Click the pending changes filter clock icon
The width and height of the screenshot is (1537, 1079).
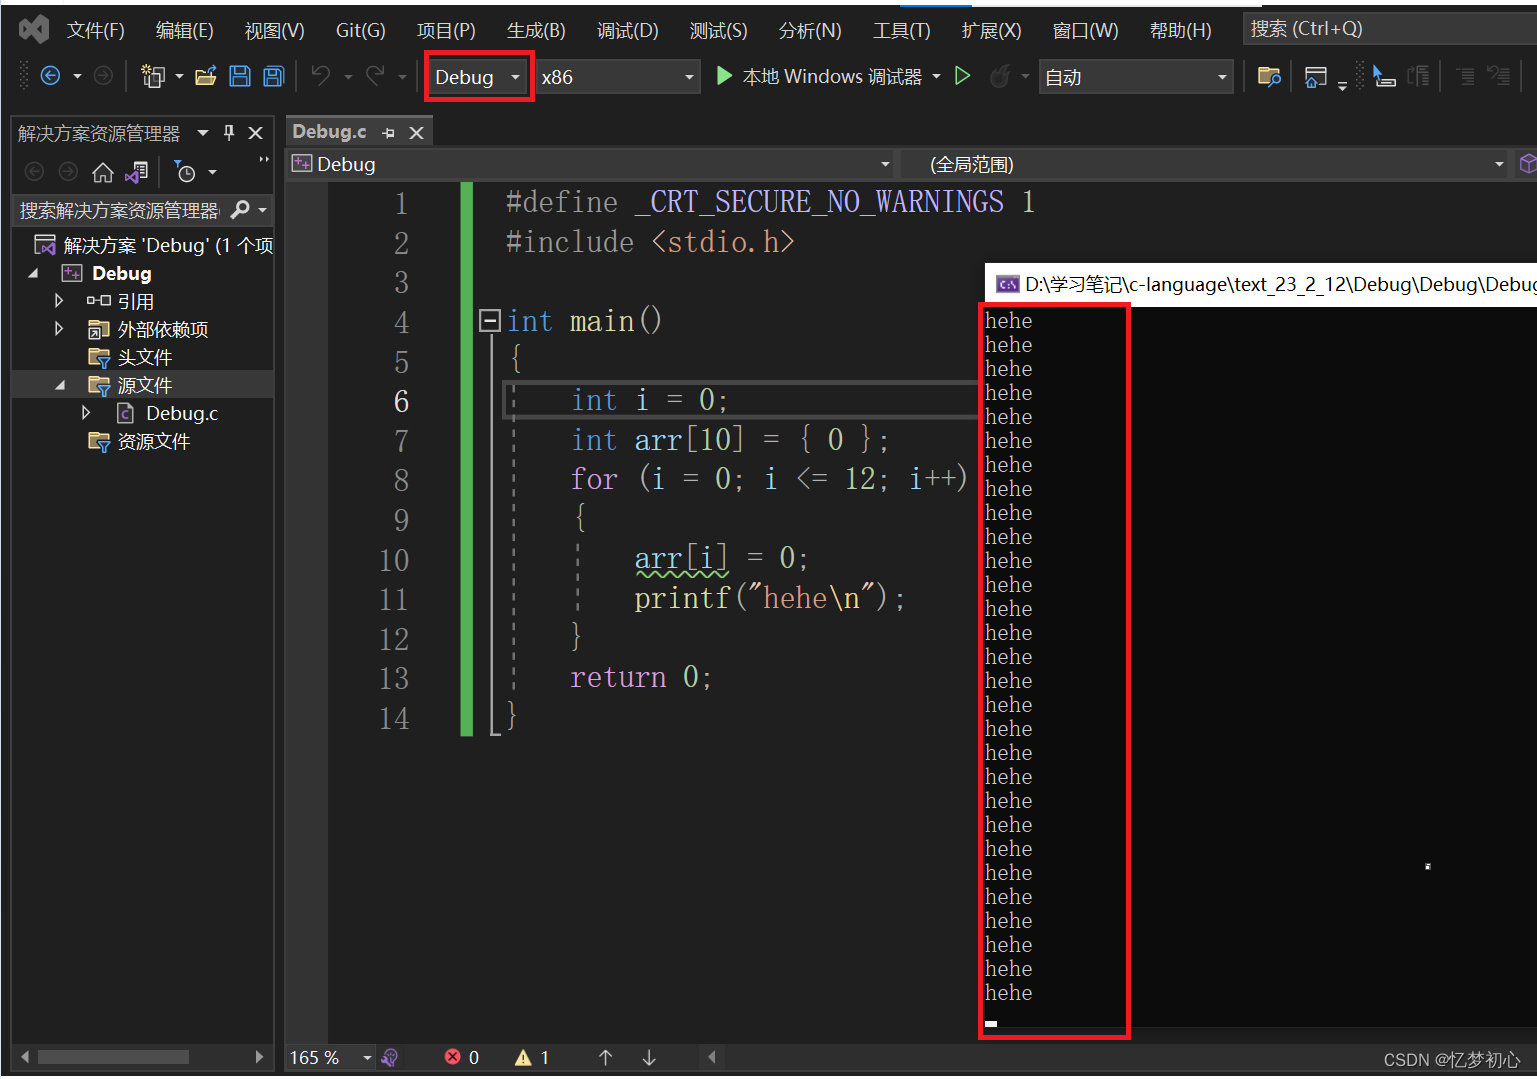185,173
